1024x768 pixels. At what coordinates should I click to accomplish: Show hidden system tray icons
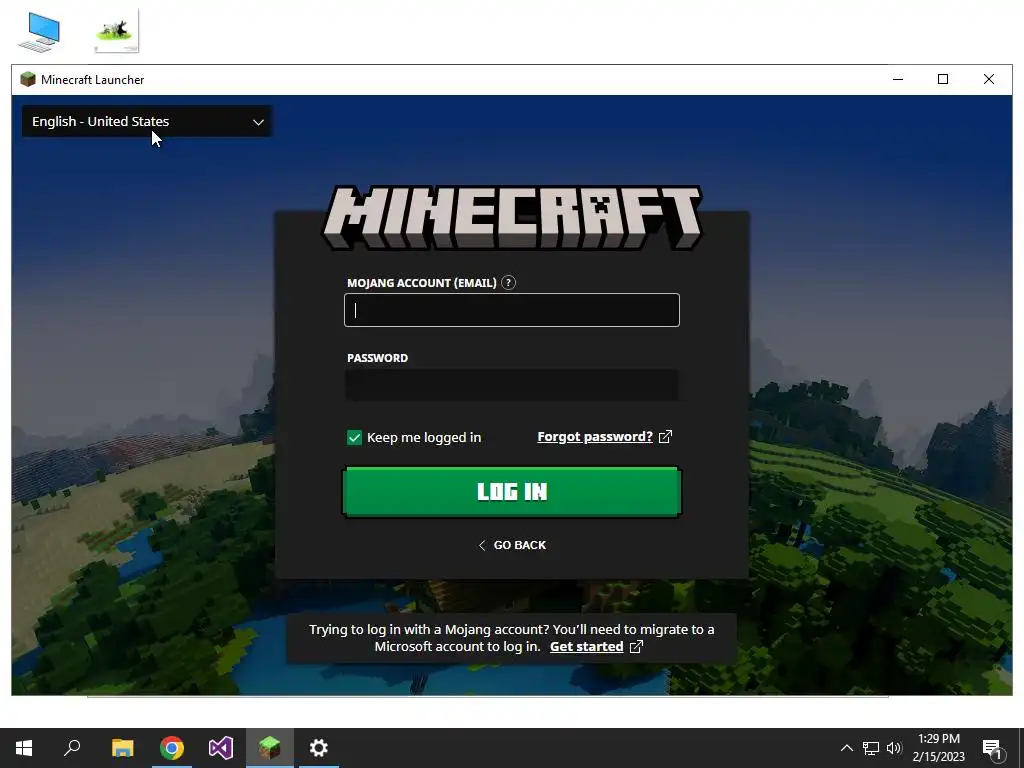[x=846, y=748]
